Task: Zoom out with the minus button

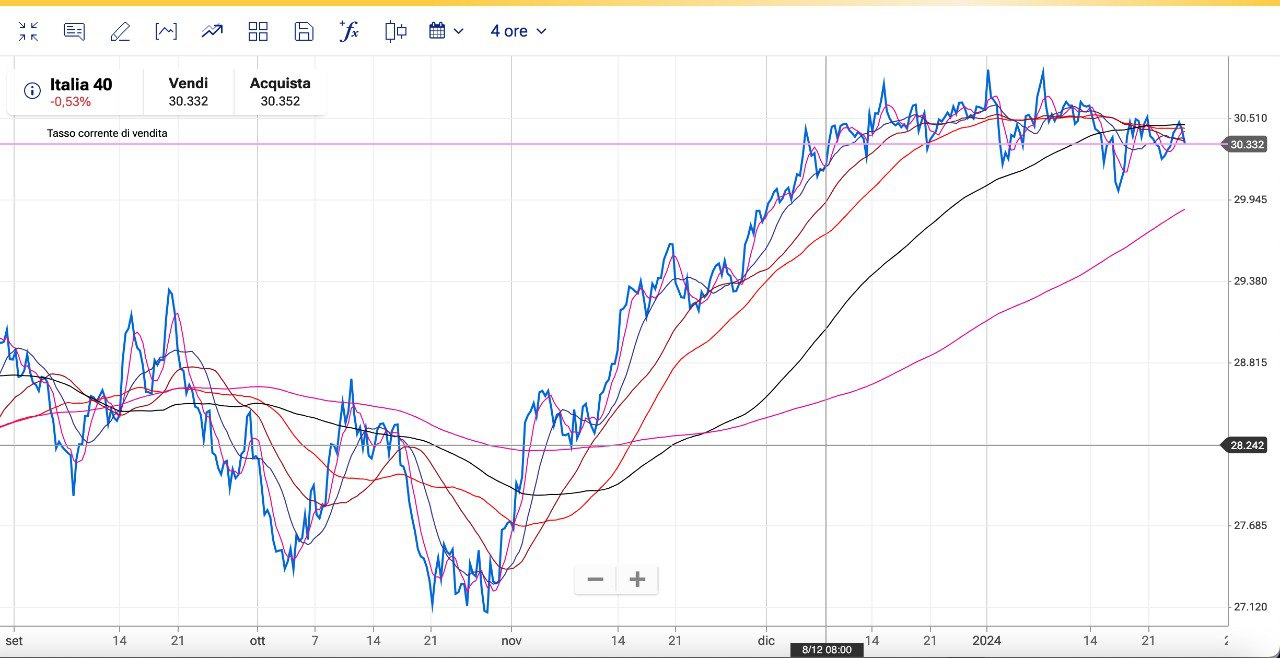Action: (x=596, y=579)
